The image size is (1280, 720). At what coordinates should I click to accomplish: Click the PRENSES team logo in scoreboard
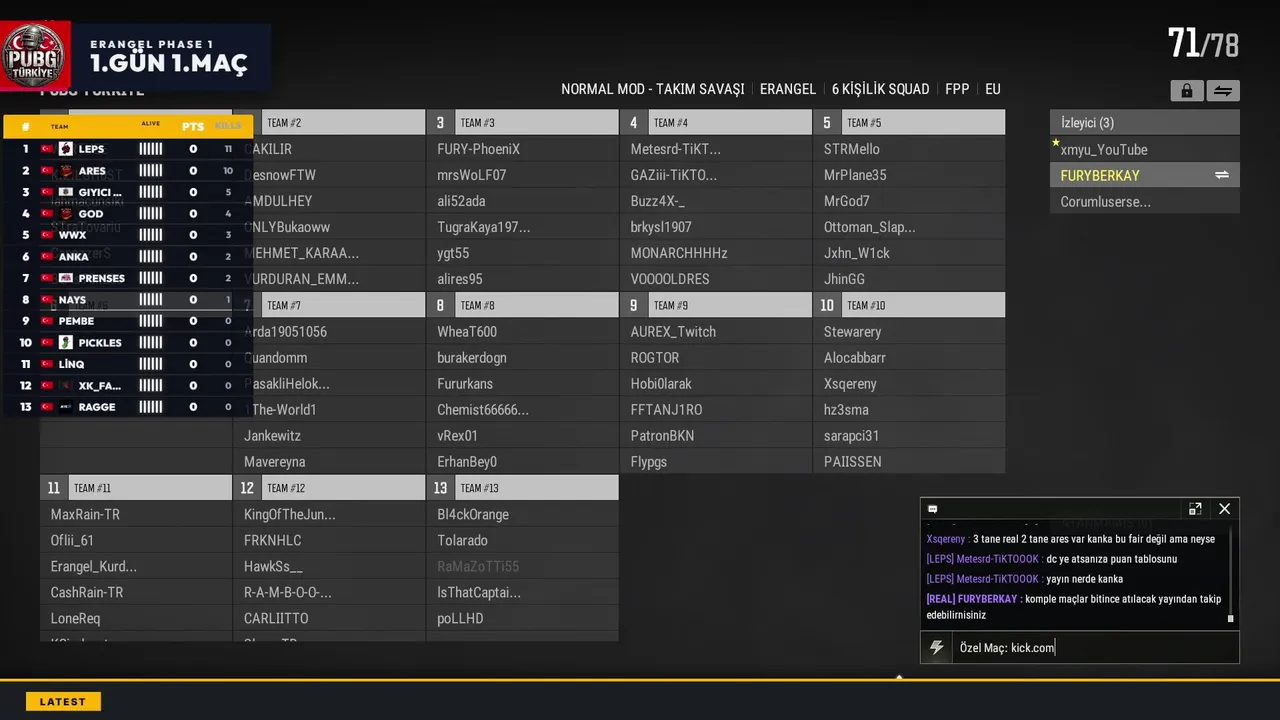point(65,278)
